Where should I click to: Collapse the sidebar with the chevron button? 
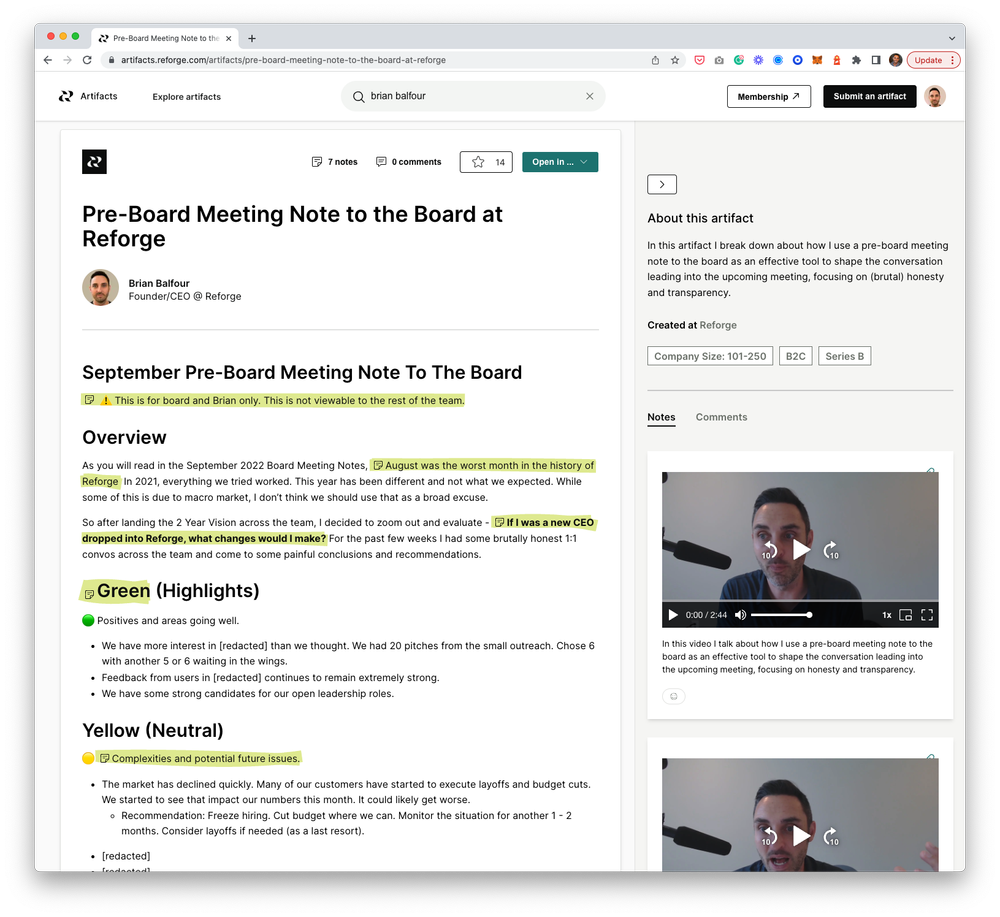point(662,184)
